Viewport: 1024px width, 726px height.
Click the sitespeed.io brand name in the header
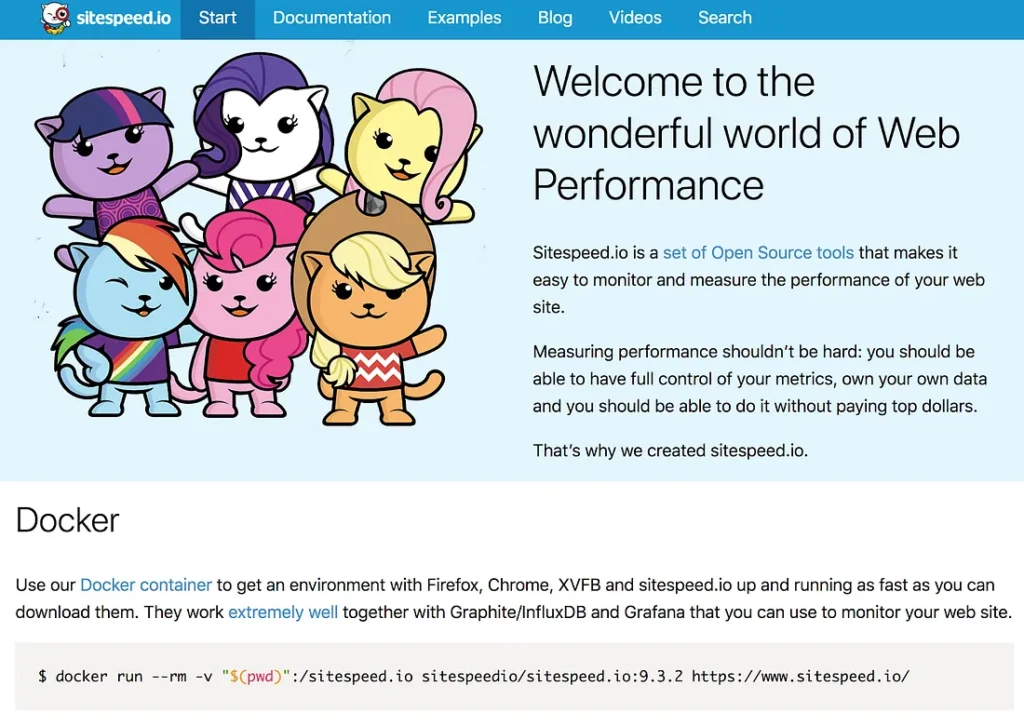tap(123, 18)
